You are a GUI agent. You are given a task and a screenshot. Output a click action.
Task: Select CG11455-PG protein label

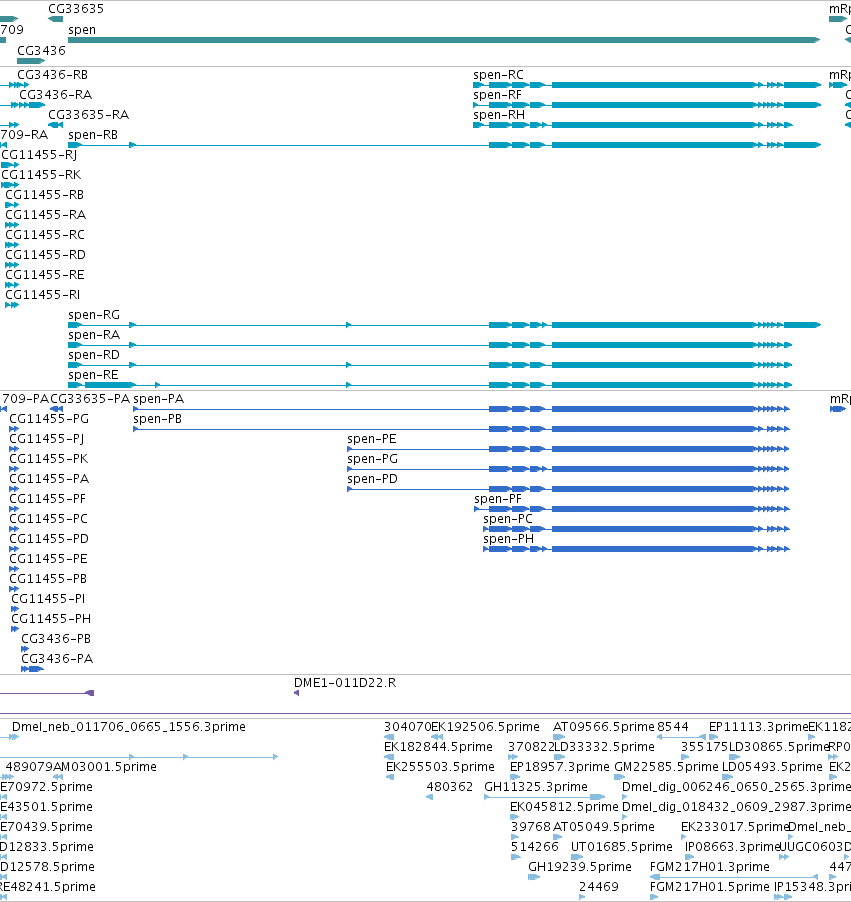[49, 419]
